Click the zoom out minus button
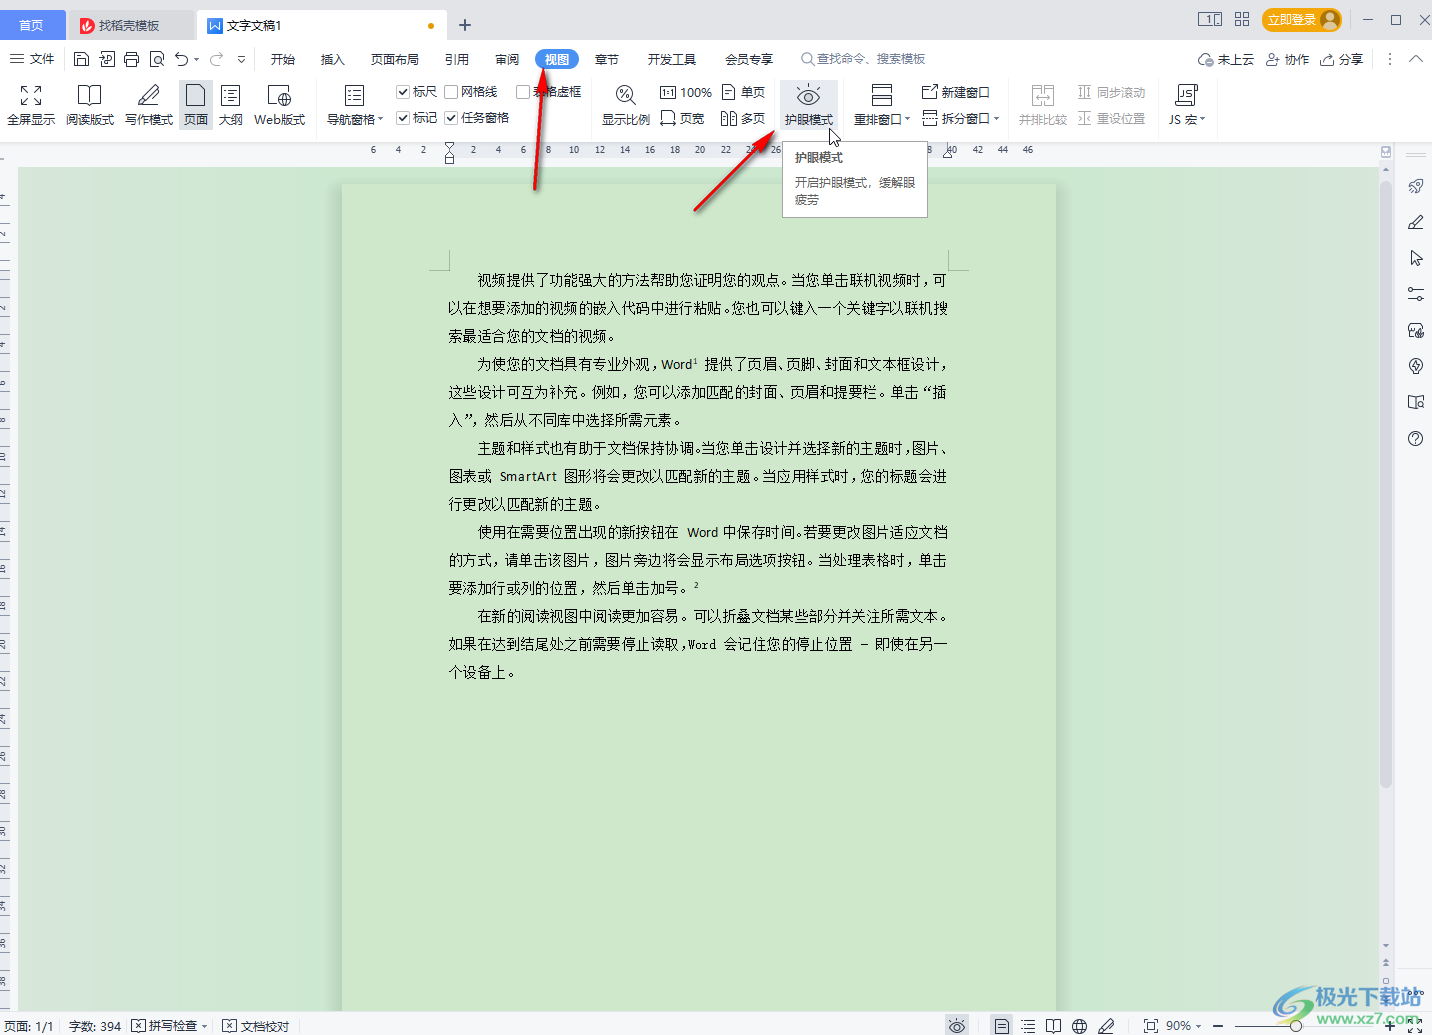This screenshot has width=1432, height=1035. pos(1218,1026)
